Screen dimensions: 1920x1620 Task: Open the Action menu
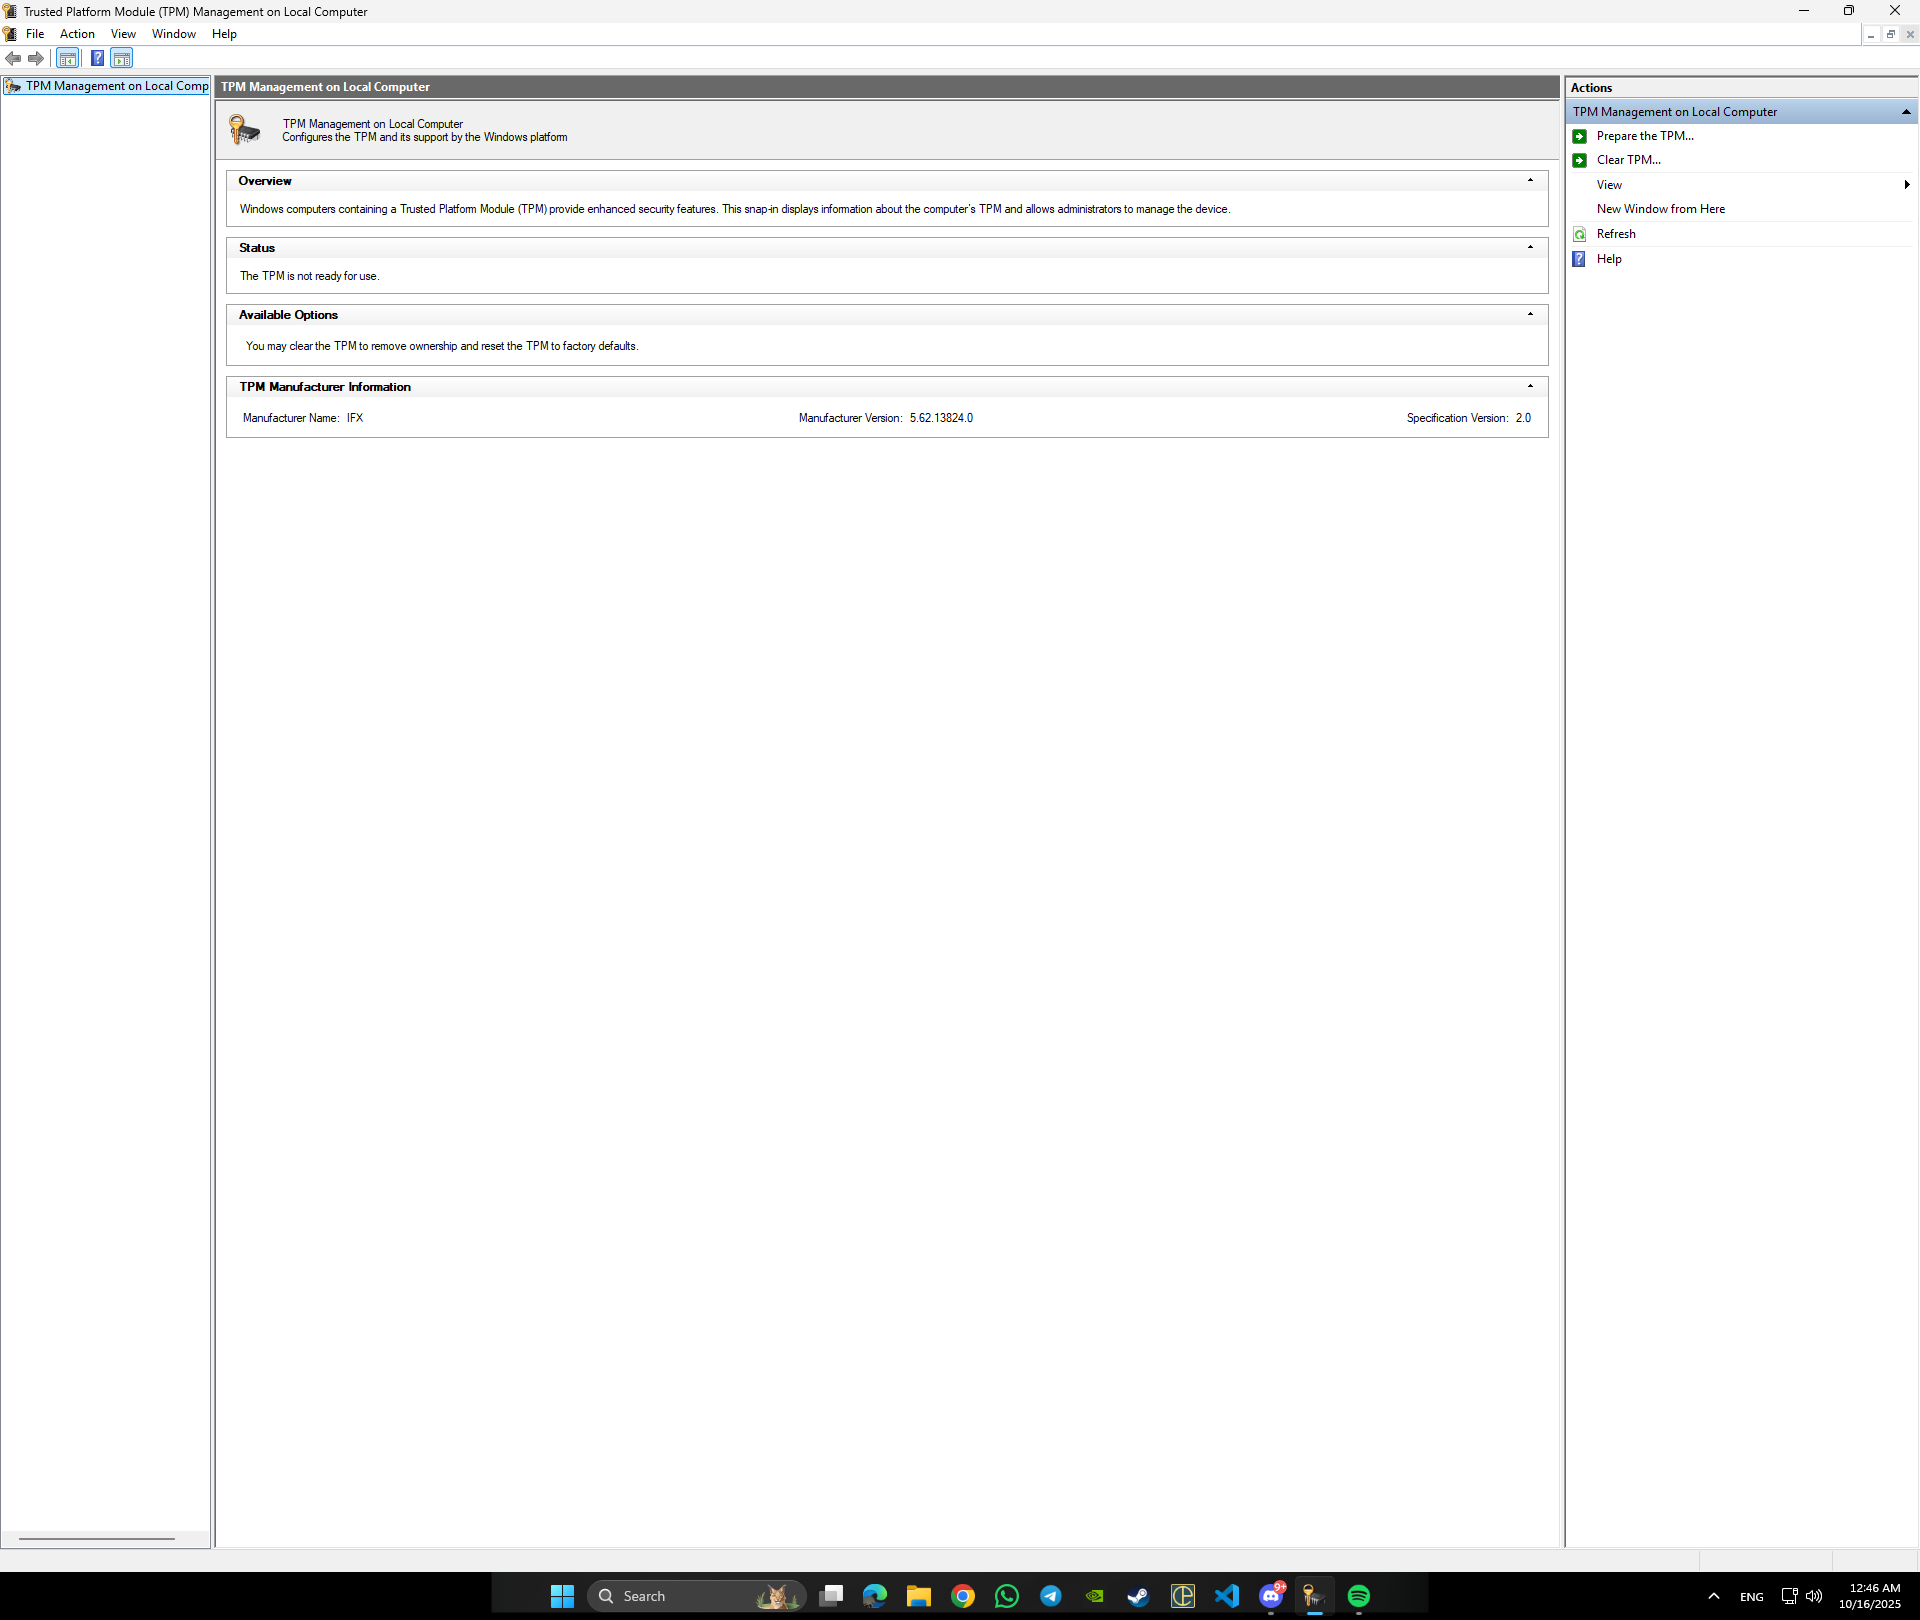77,34
